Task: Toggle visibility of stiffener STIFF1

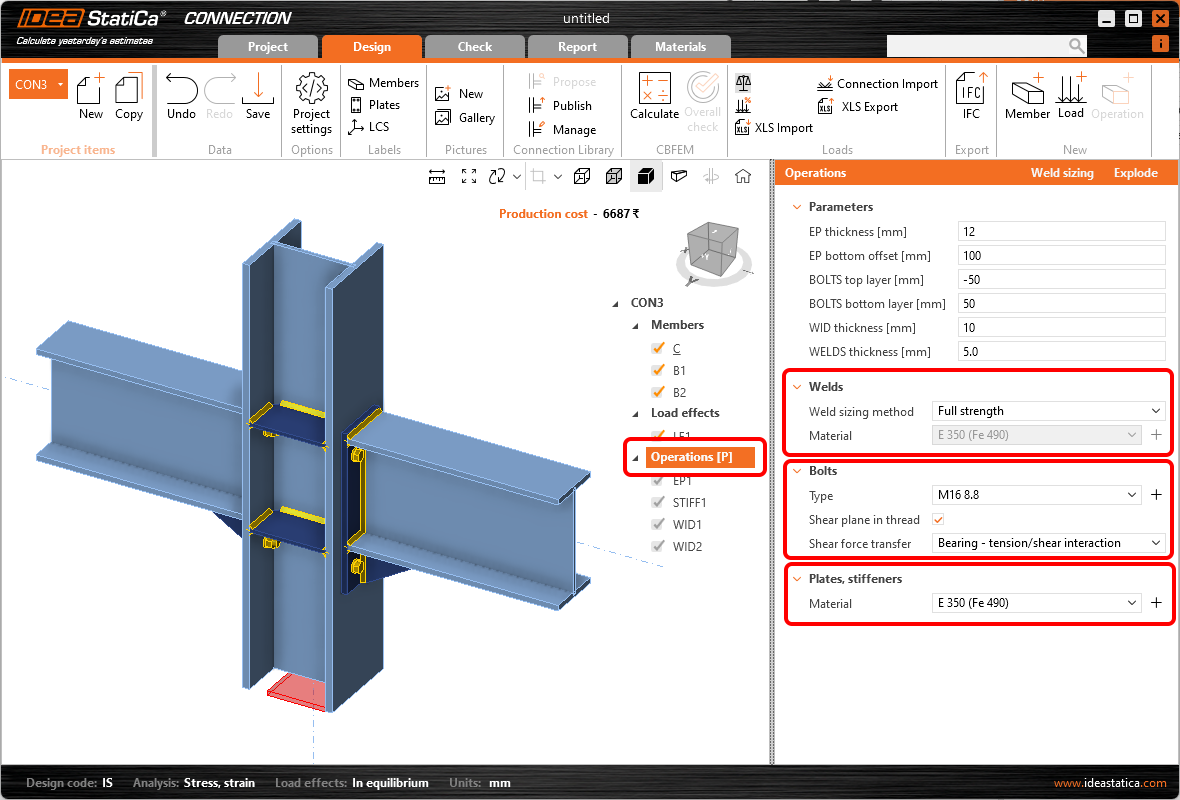Action: 658,502
